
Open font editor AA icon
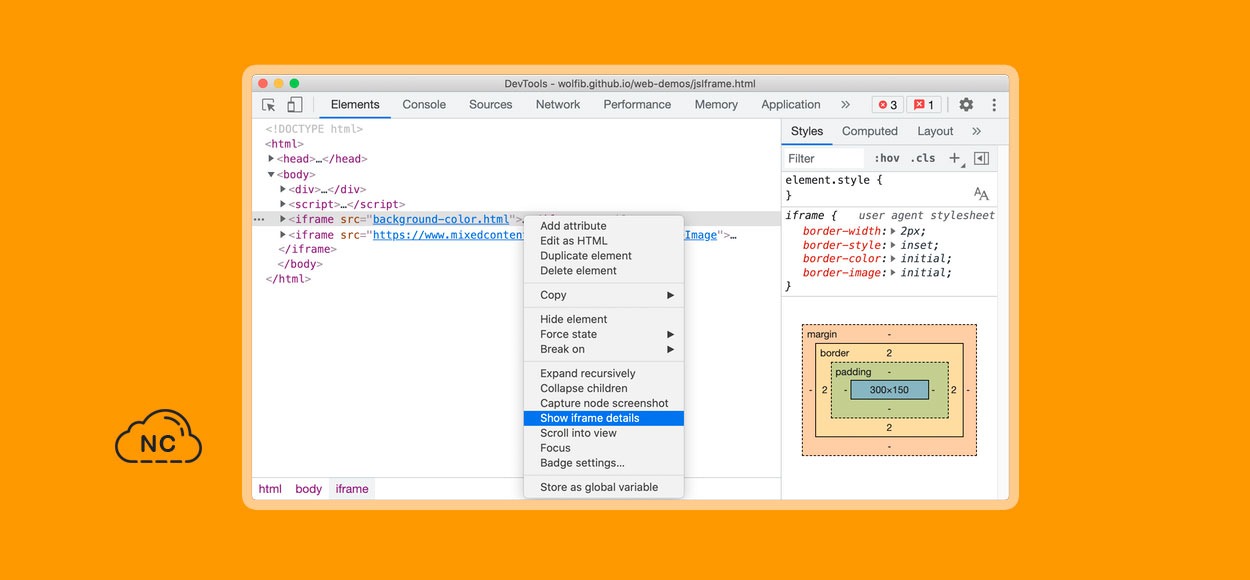point(981,194)
